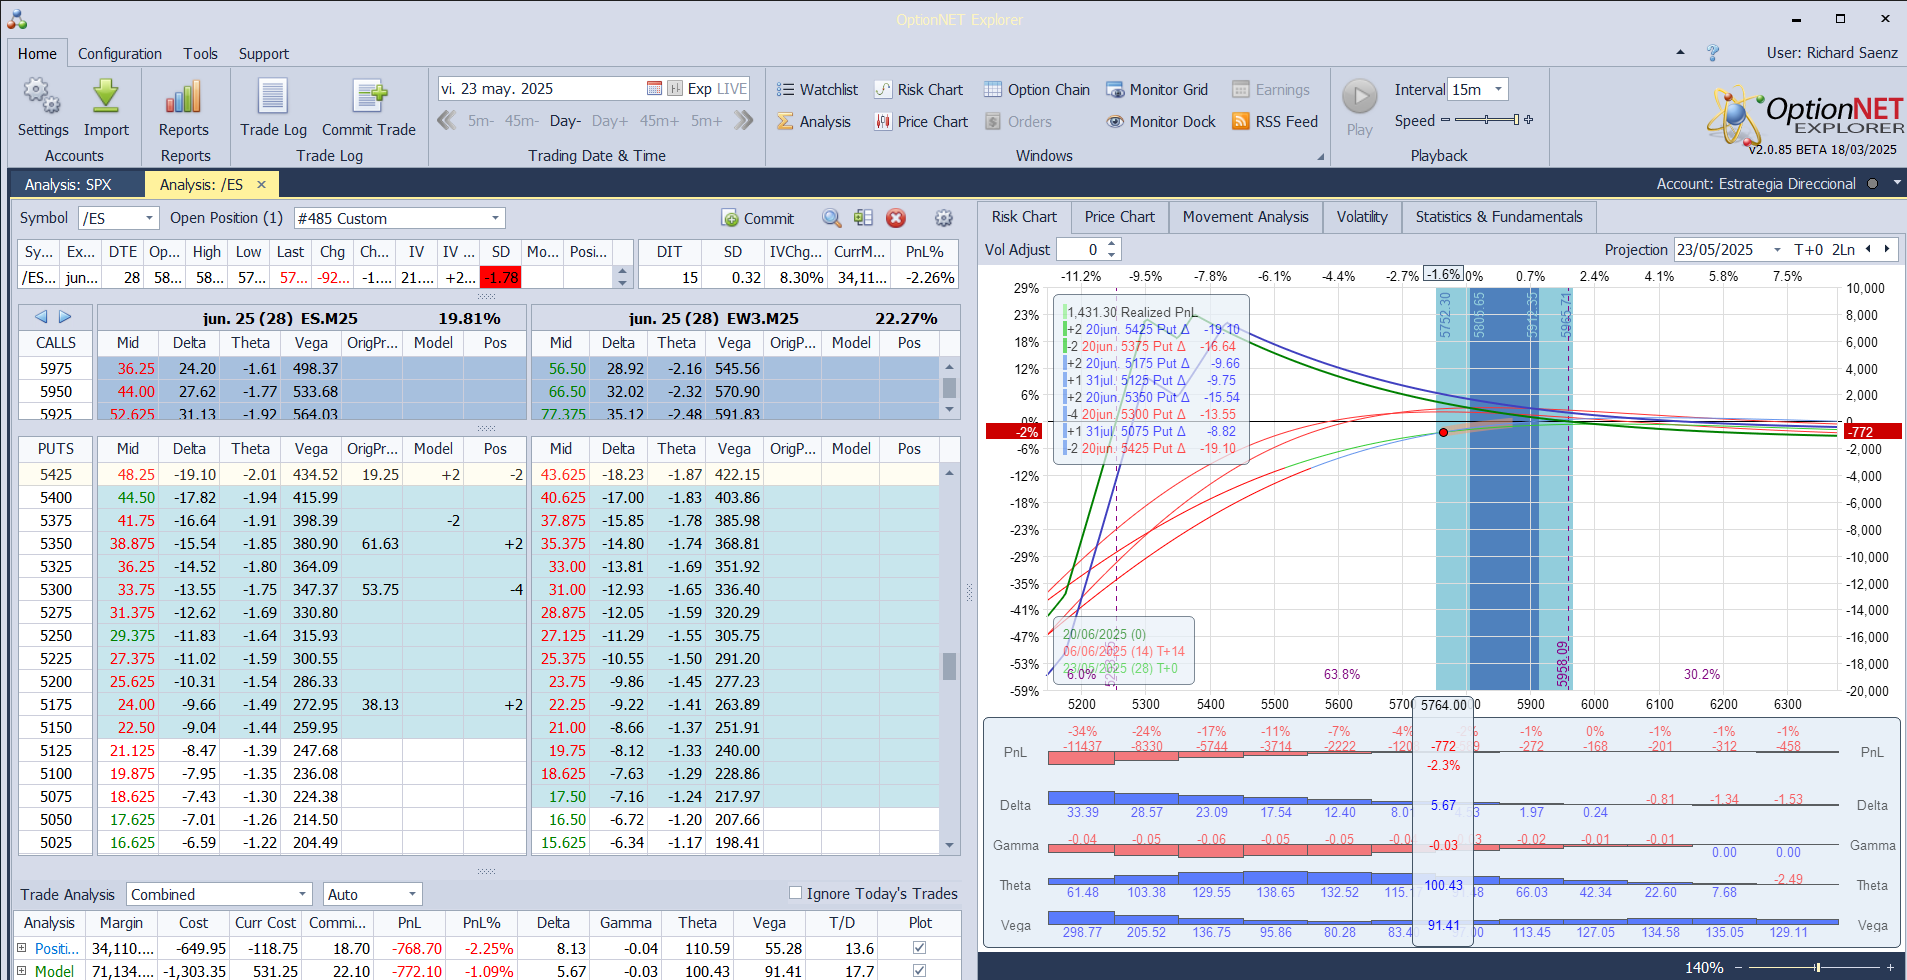Screen dimensions: 1907x980
Task: Open the Price Chart window from the ribbon
Action: coord(921,122)
